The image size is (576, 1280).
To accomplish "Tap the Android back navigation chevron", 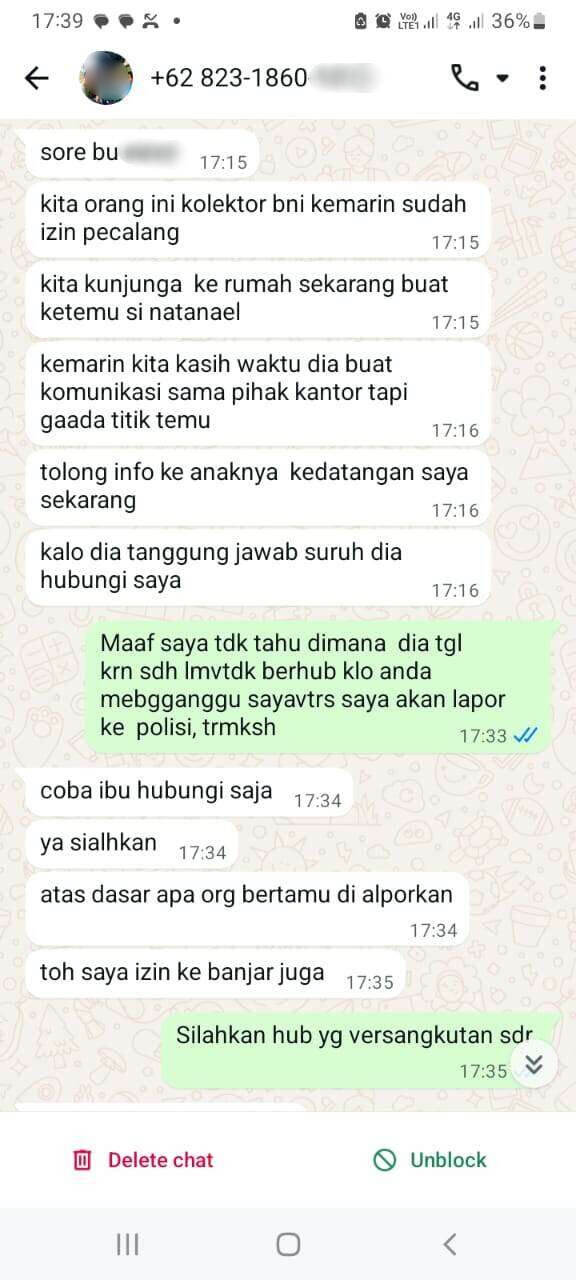I will (x=449, y=1244).
